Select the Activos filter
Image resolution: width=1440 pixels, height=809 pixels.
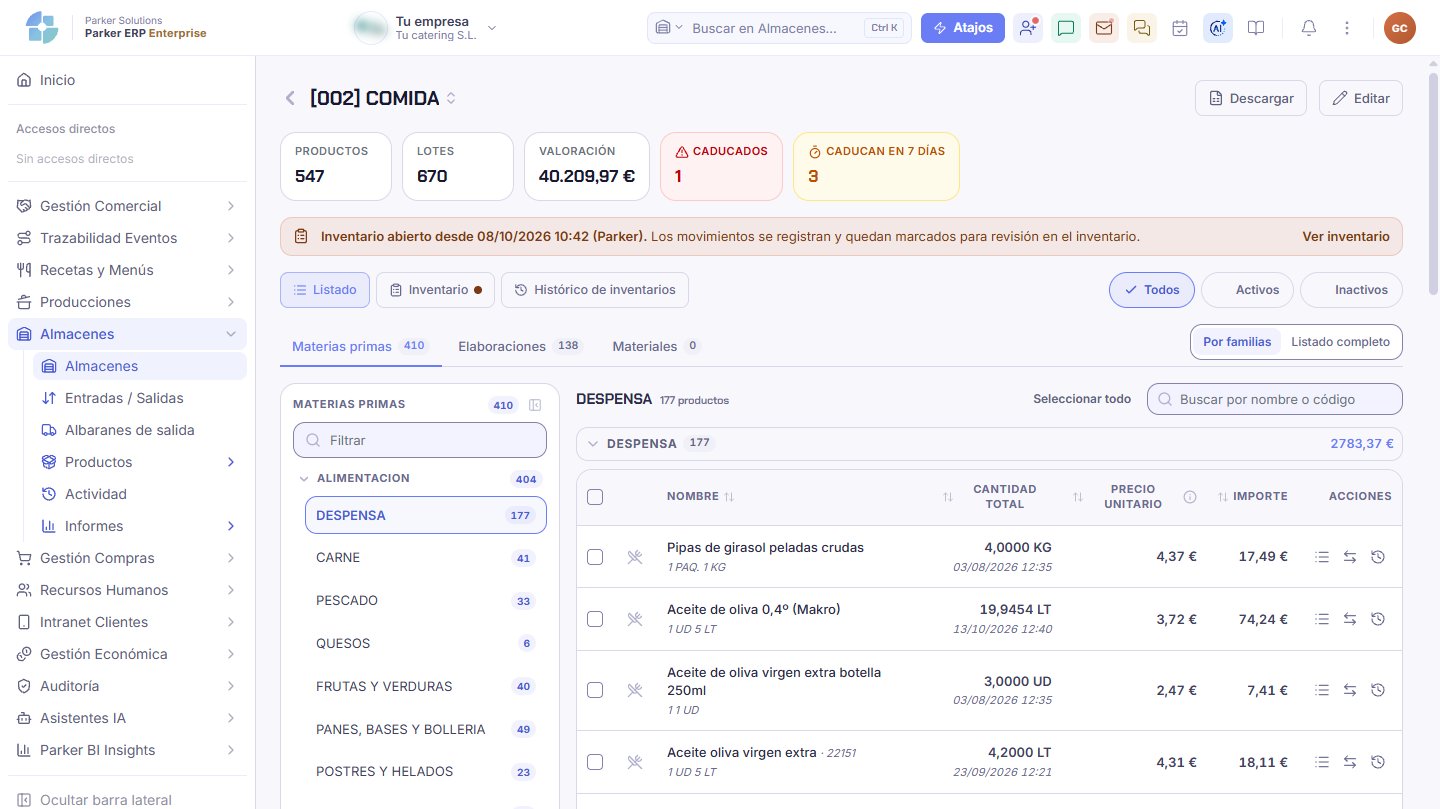click(x=1247, y=290)
